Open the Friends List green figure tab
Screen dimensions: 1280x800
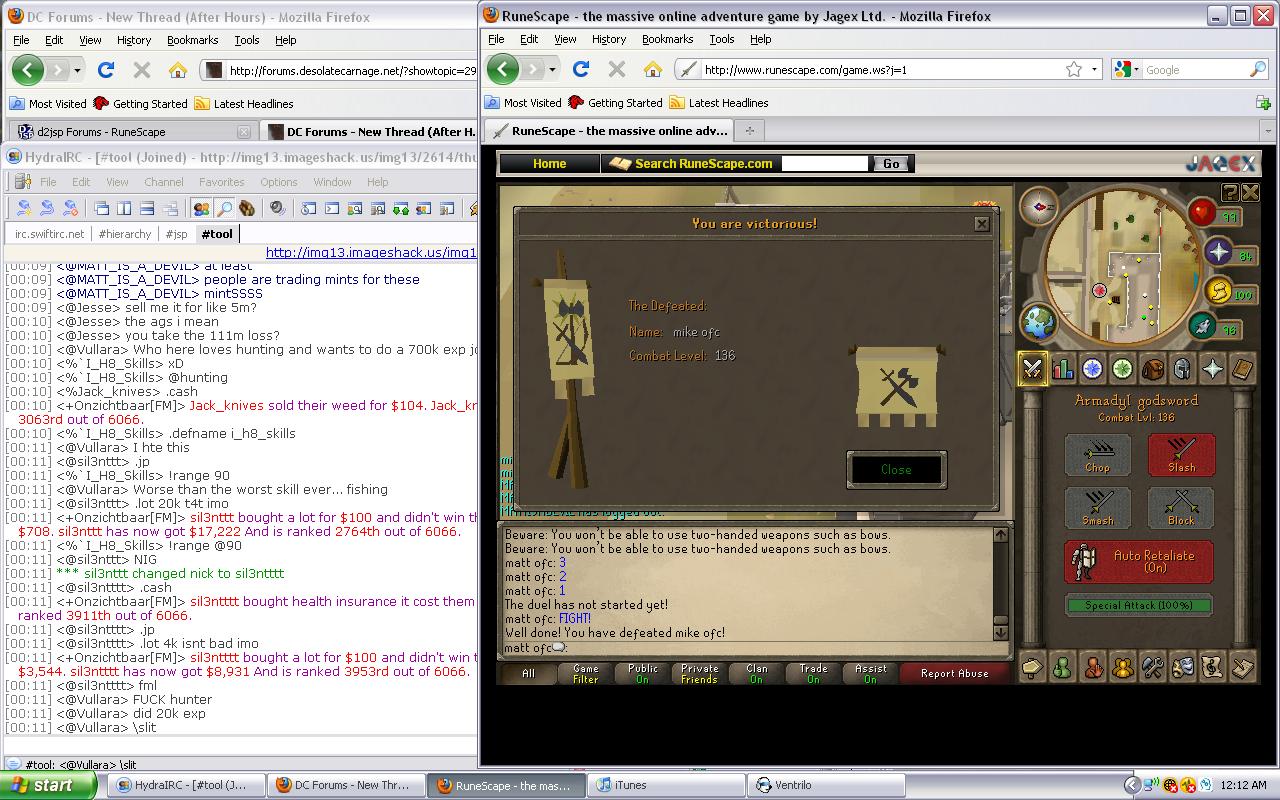coord(1062,666)
